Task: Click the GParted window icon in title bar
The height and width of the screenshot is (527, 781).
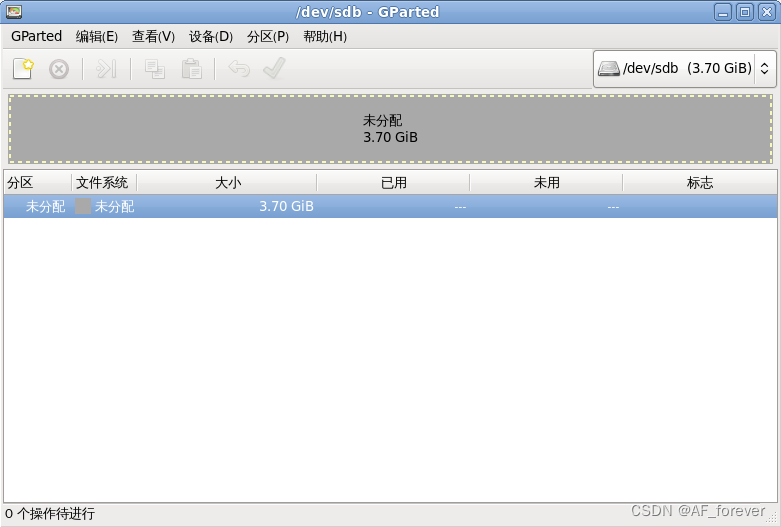Action: point(14,11)
